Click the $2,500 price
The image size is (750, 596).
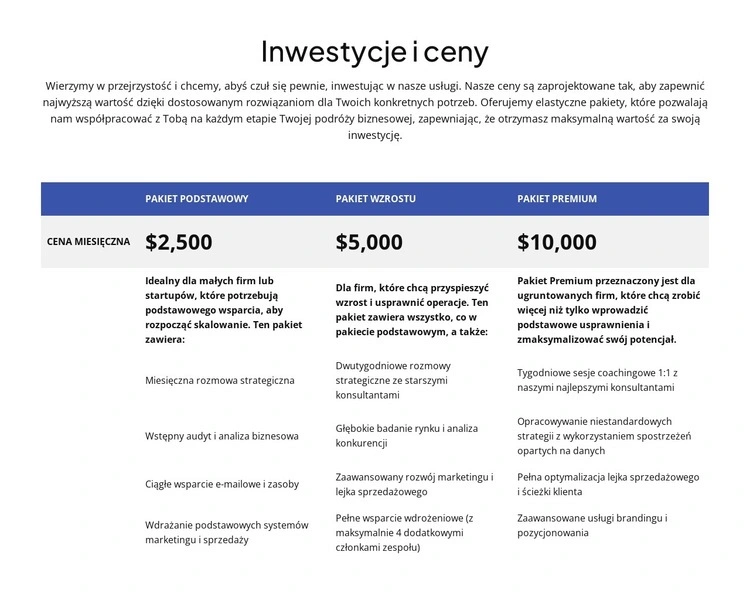[179, 242]
